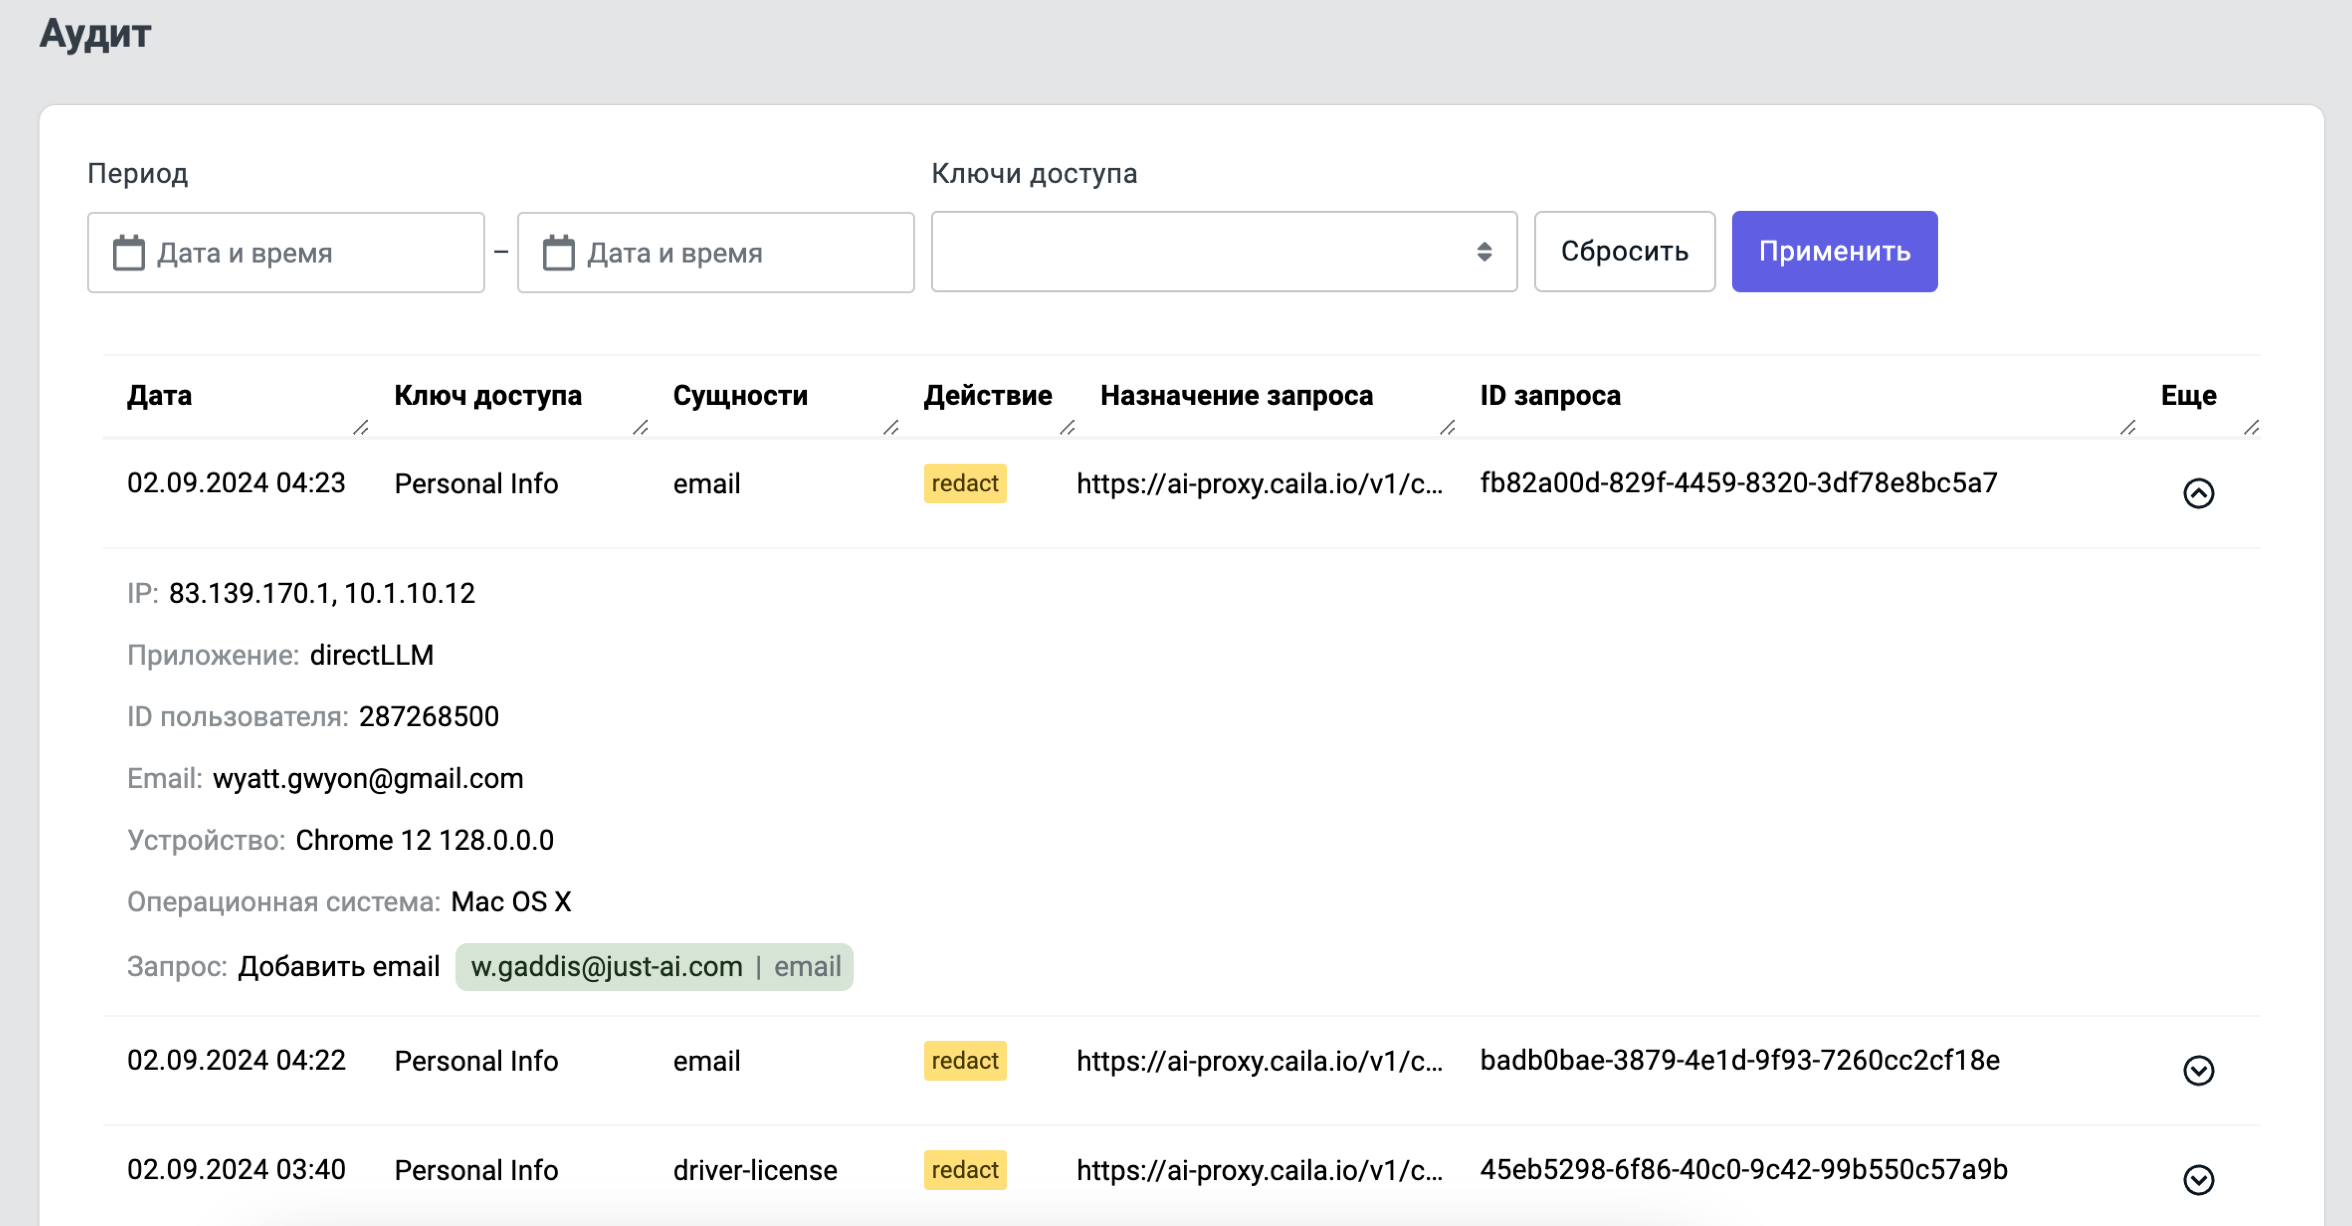Click the email entity in 04:22 row
Viewport: 2352px width, 1226px height.
pyautogui.click(x=706, y=1061)
